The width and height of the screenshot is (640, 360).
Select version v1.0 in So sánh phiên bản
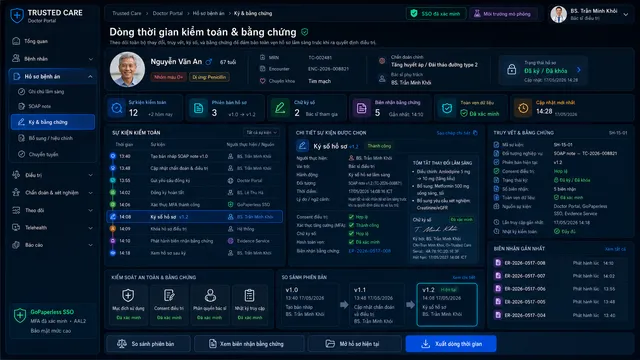click(309, 304)
